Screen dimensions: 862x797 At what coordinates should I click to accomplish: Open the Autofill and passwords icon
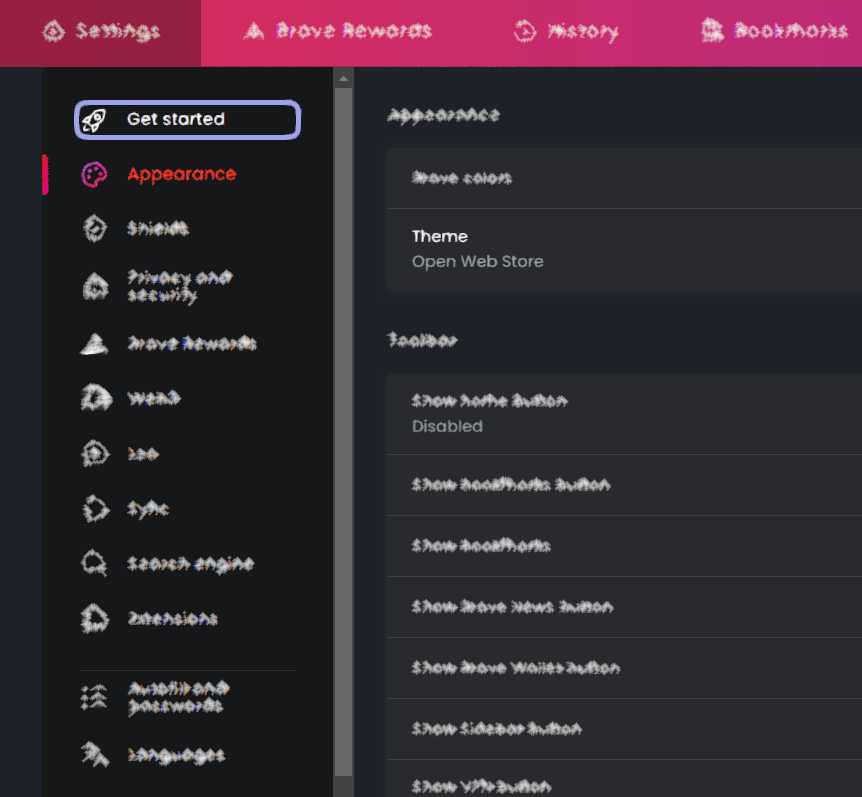pos(94,697)
